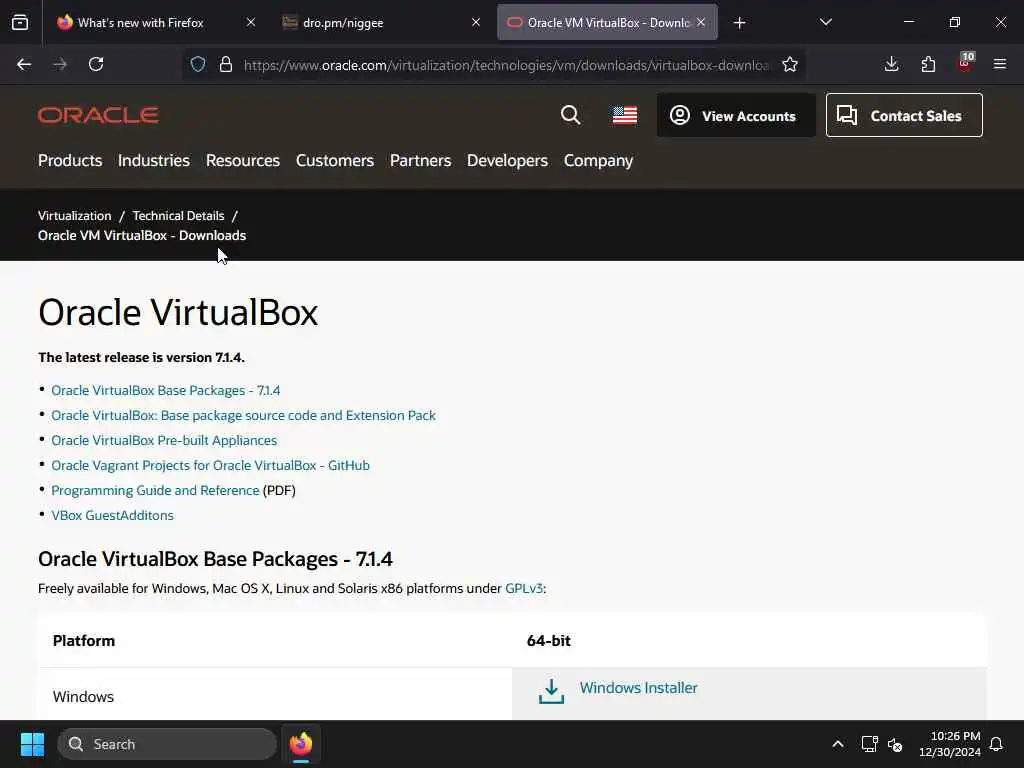1024x768 pixels.
Task: Open the Company menu
Action: (598, 161)
